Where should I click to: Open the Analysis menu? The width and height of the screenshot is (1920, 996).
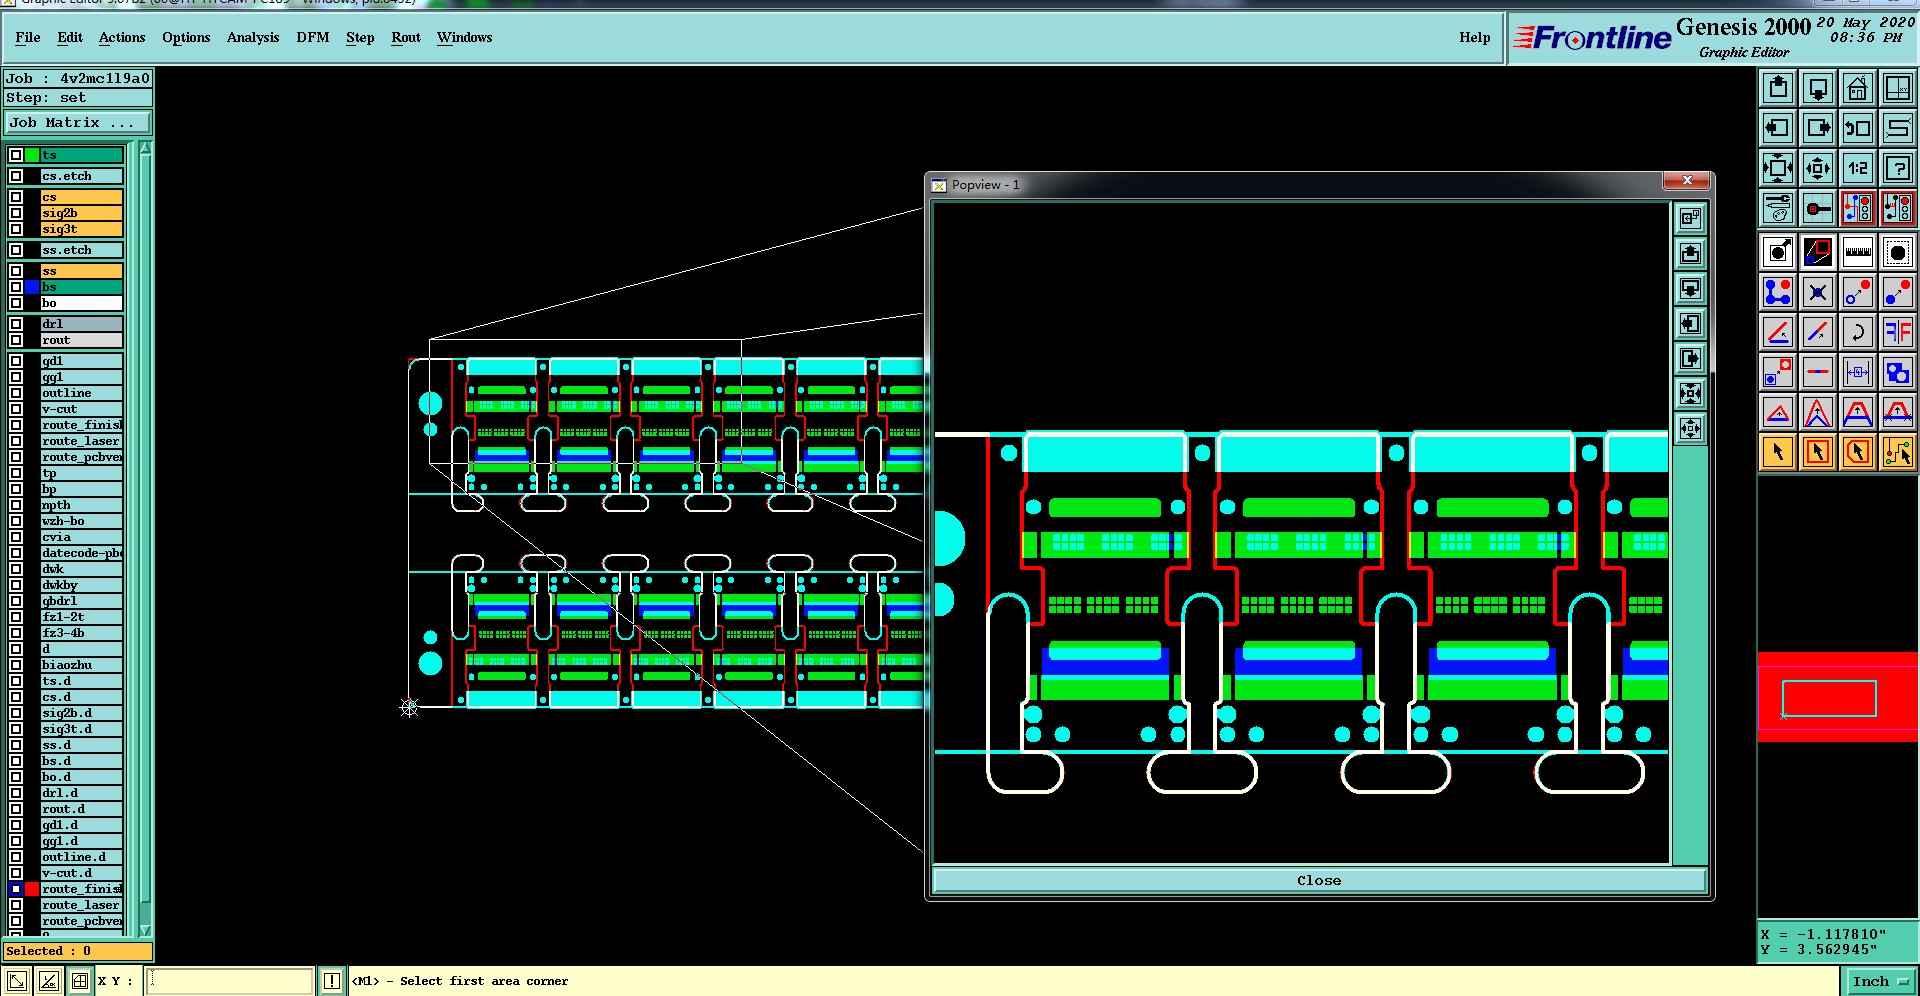point(253,37)
